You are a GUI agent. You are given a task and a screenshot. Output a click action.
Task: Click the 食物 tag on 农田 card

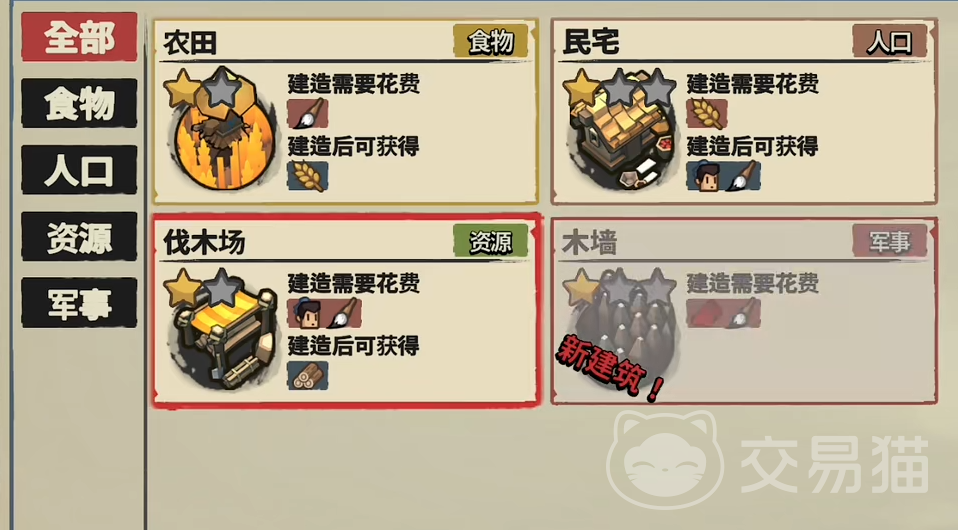(x=491, y=42)
